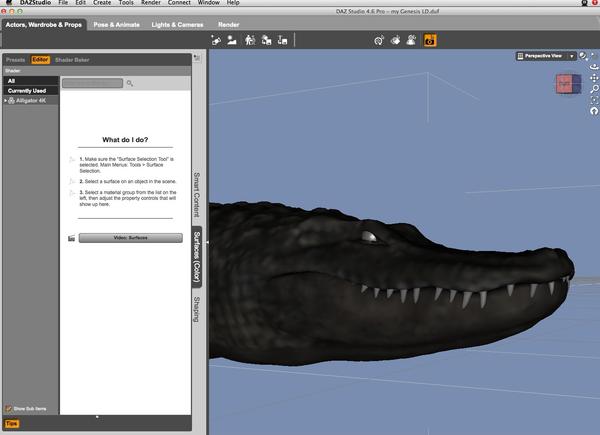
Task: Open the Presets tab
Action: click(15, 60)
